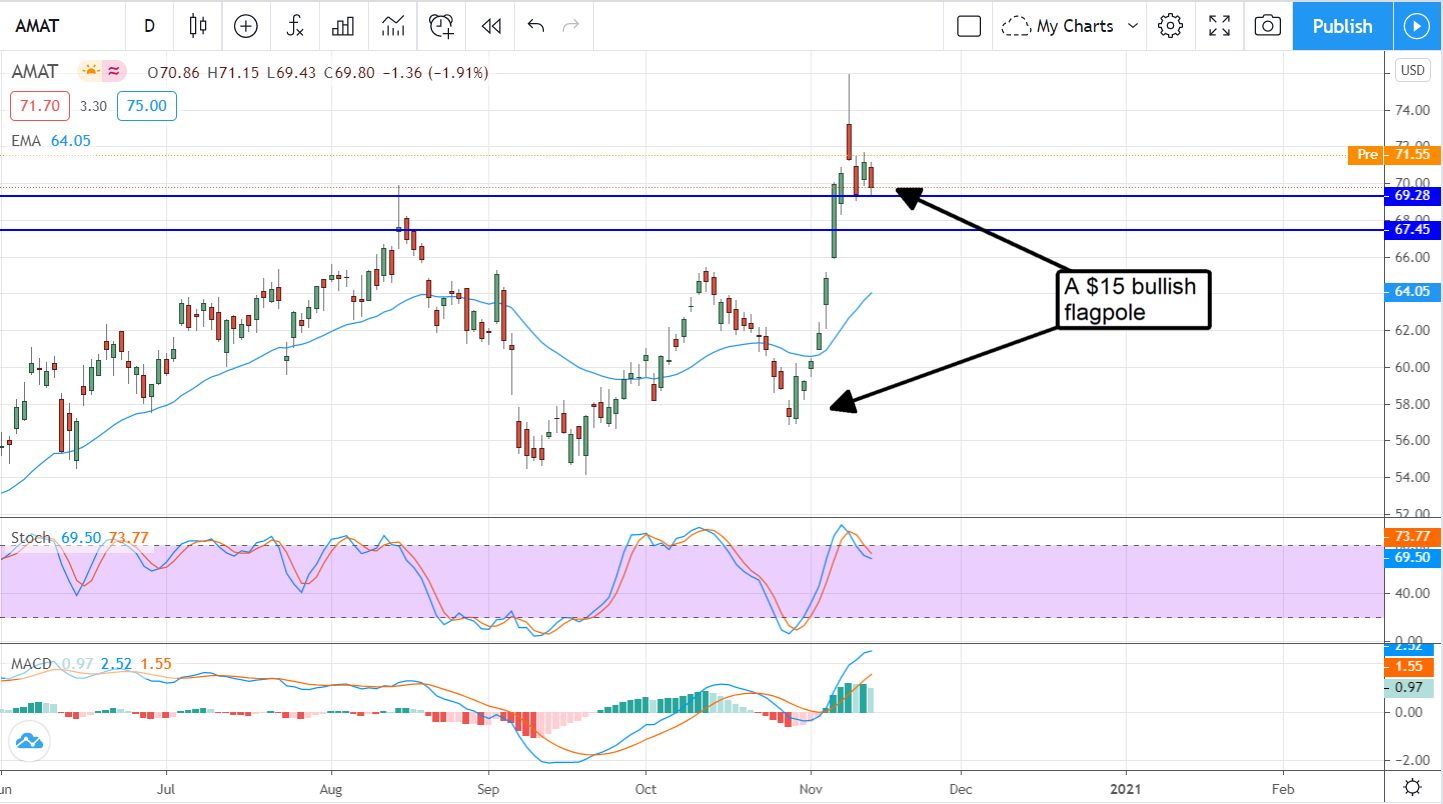The height and width of the screenshot is (804, 1443).
Task: Click the blue 64.05 EMA price label
Action: [x=1412, y=292]
